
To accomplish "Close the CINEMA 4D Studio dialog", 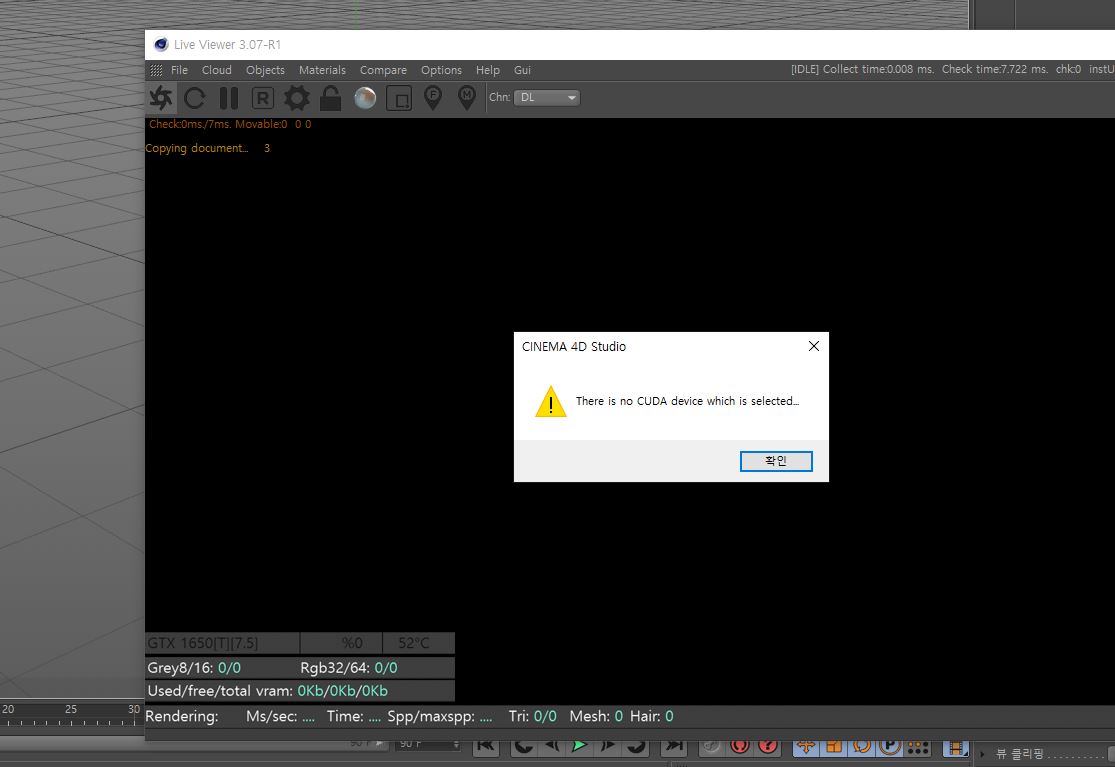I will pos(813,346).
